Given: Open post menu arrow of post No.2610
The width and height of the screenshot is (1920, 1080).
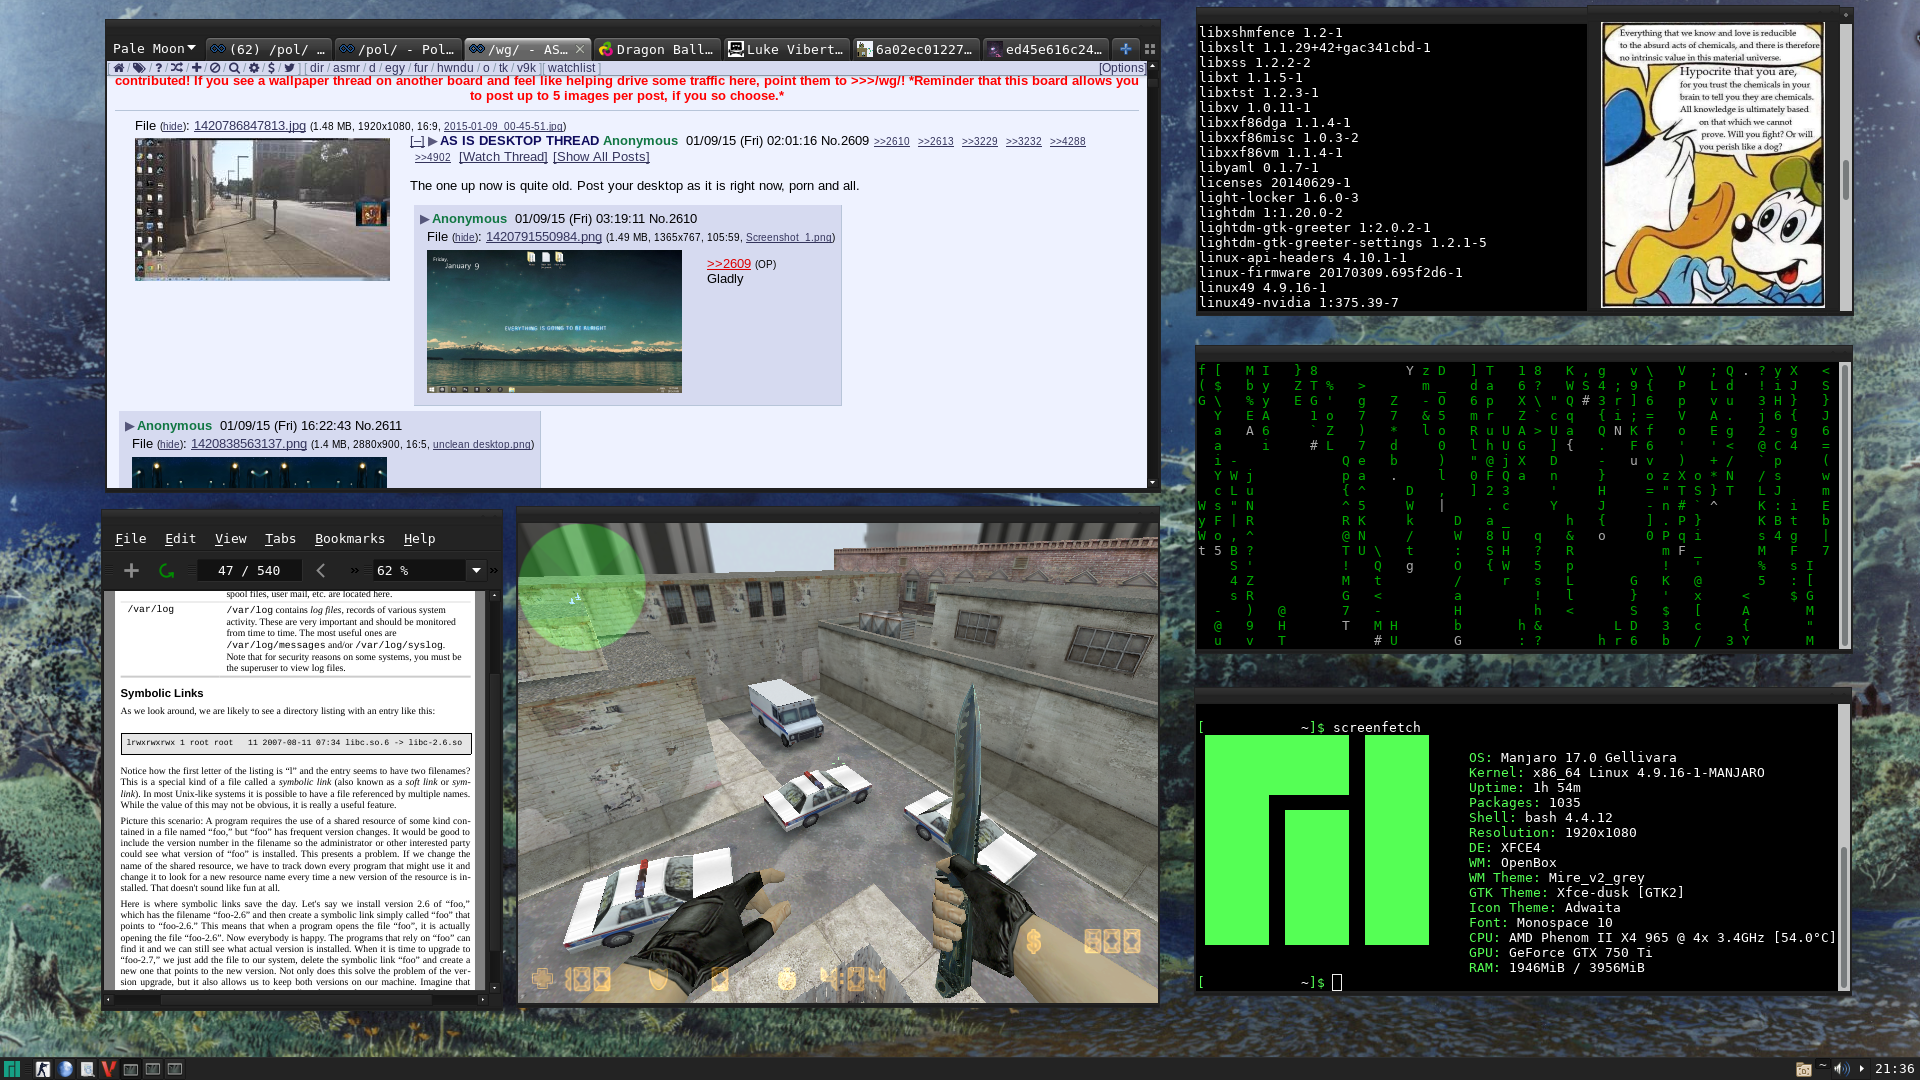Looking at the screenshot, I should pos(425,219).
